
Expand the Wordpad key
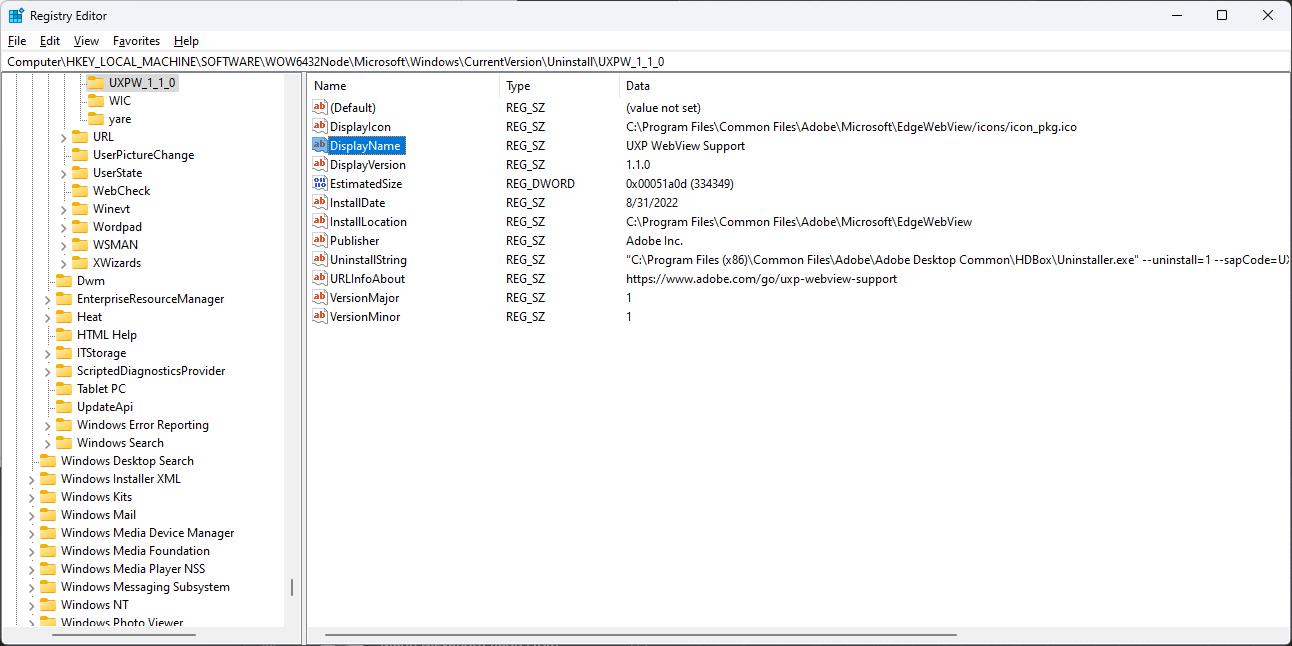pyautogui.click(x=63, y=227)
